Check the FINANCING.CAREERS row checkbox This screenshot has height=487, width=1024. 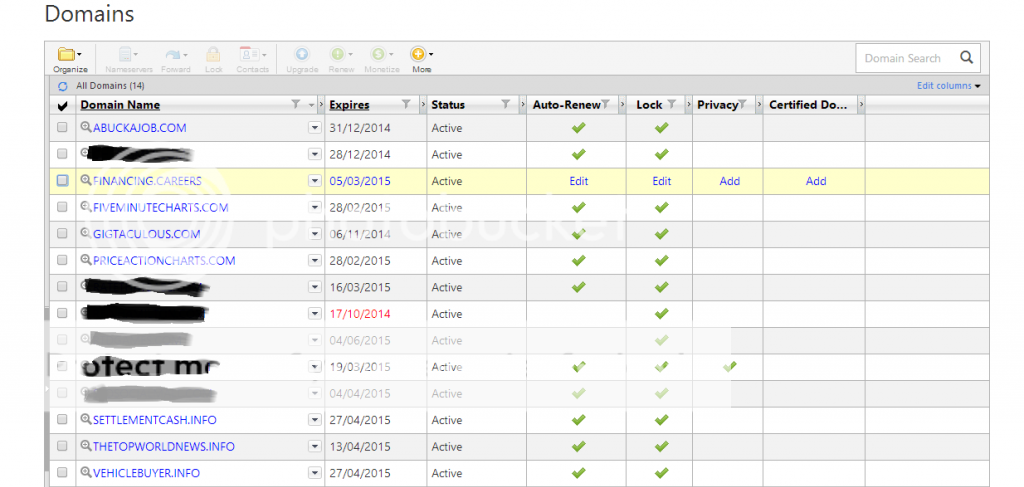pyautogui.click(x=62, y=181)
